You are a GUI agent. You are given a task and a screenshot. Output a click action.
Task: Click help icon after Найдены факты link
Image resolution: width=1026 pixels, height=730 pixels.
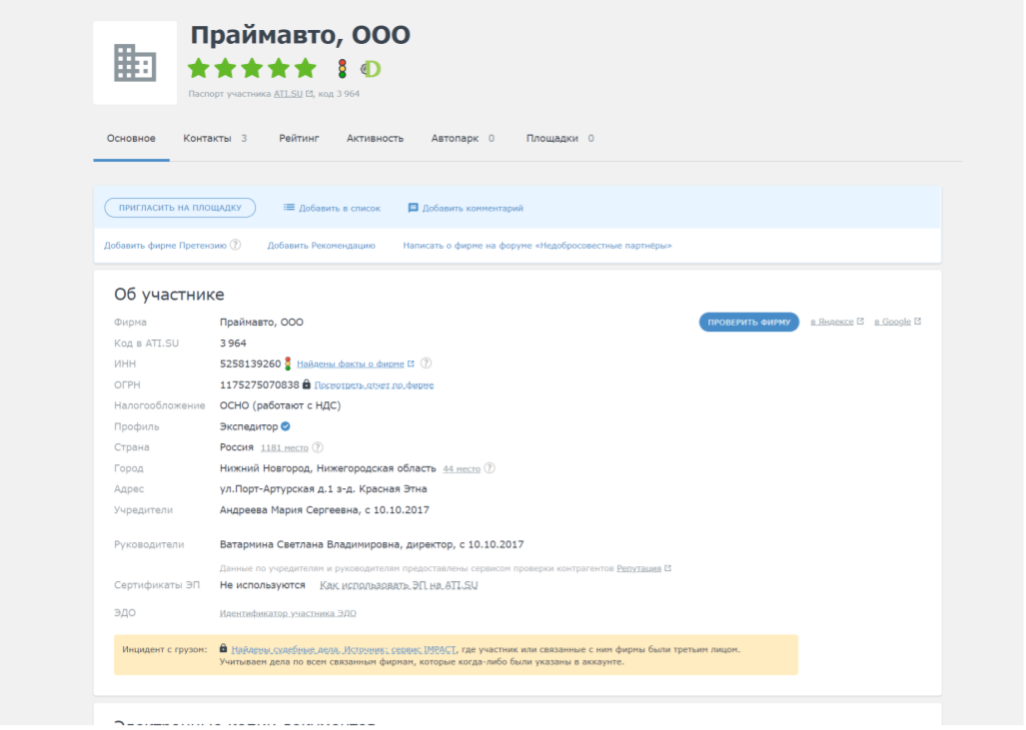(426, 363)
